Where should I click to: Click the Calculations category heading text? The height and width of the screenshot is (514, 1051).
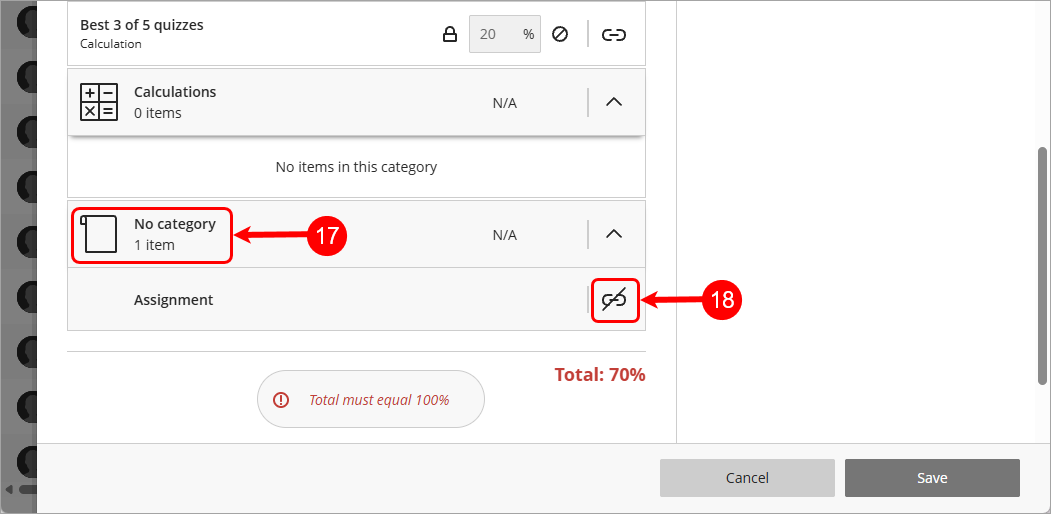coord(175,92)
